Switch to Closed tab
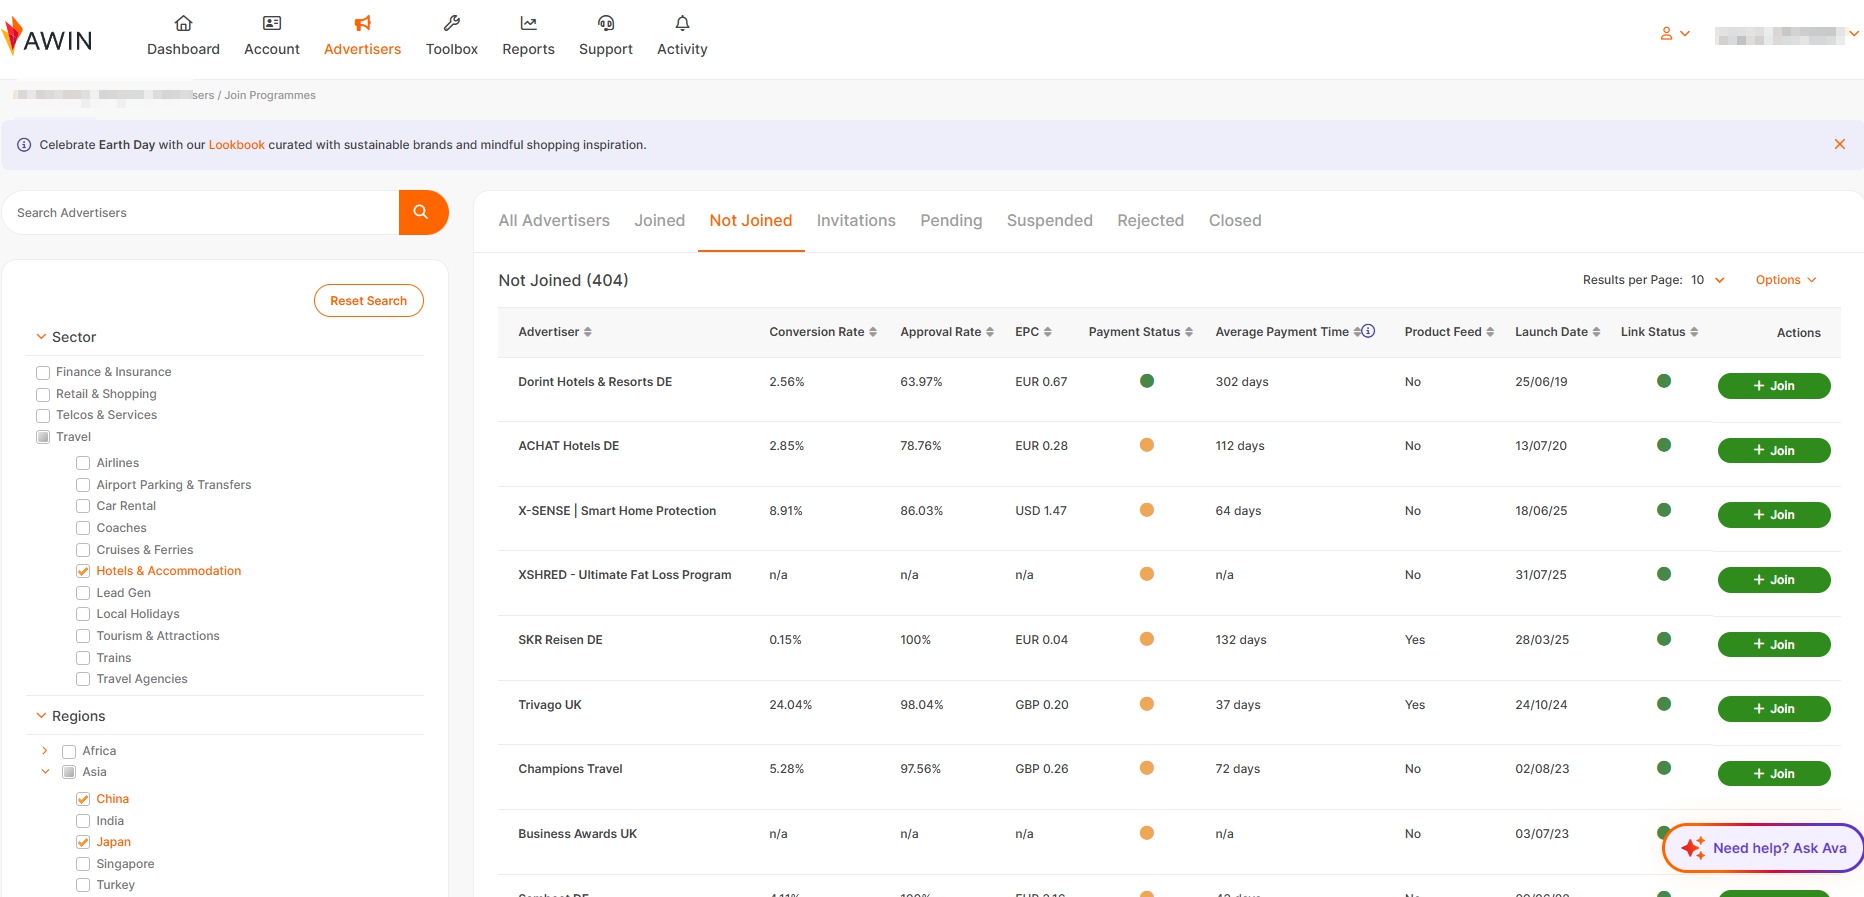 (1235, 221)
